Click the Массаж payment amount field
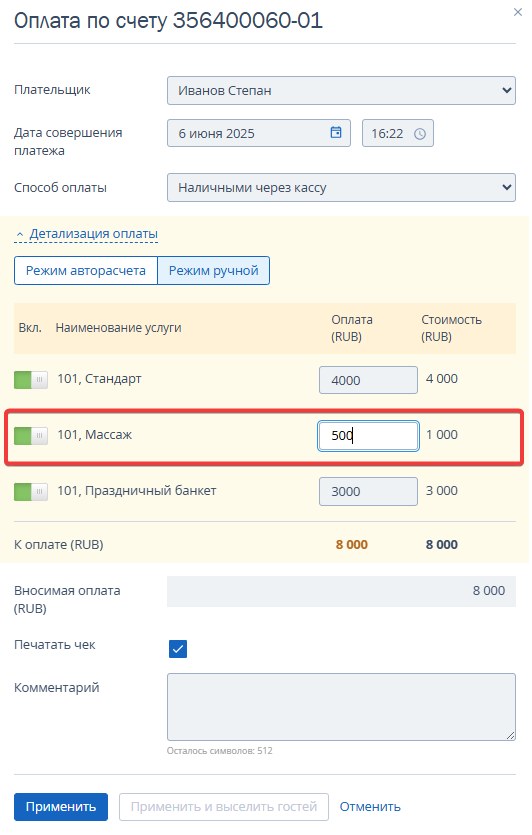Image resolution: width=532 pixels, height=835 pixels. pos(369,436)
